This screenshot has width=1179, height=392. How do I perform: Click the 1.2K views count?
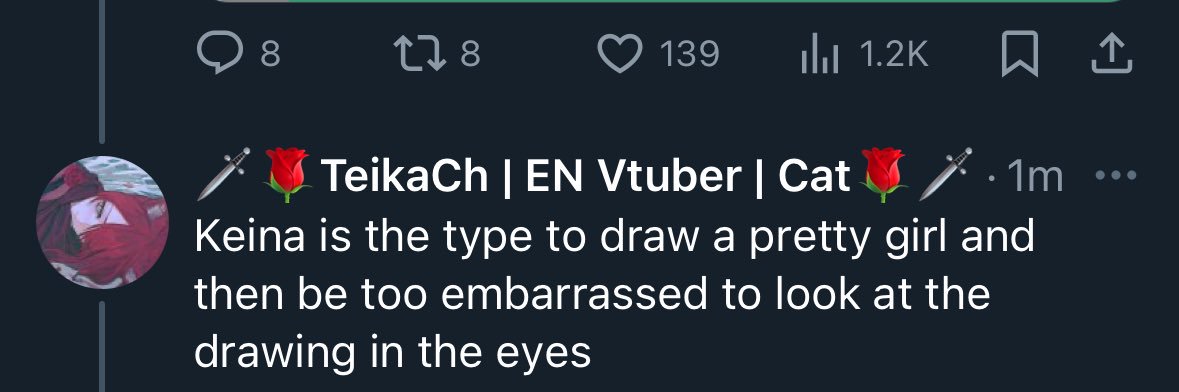coord(893,55)
